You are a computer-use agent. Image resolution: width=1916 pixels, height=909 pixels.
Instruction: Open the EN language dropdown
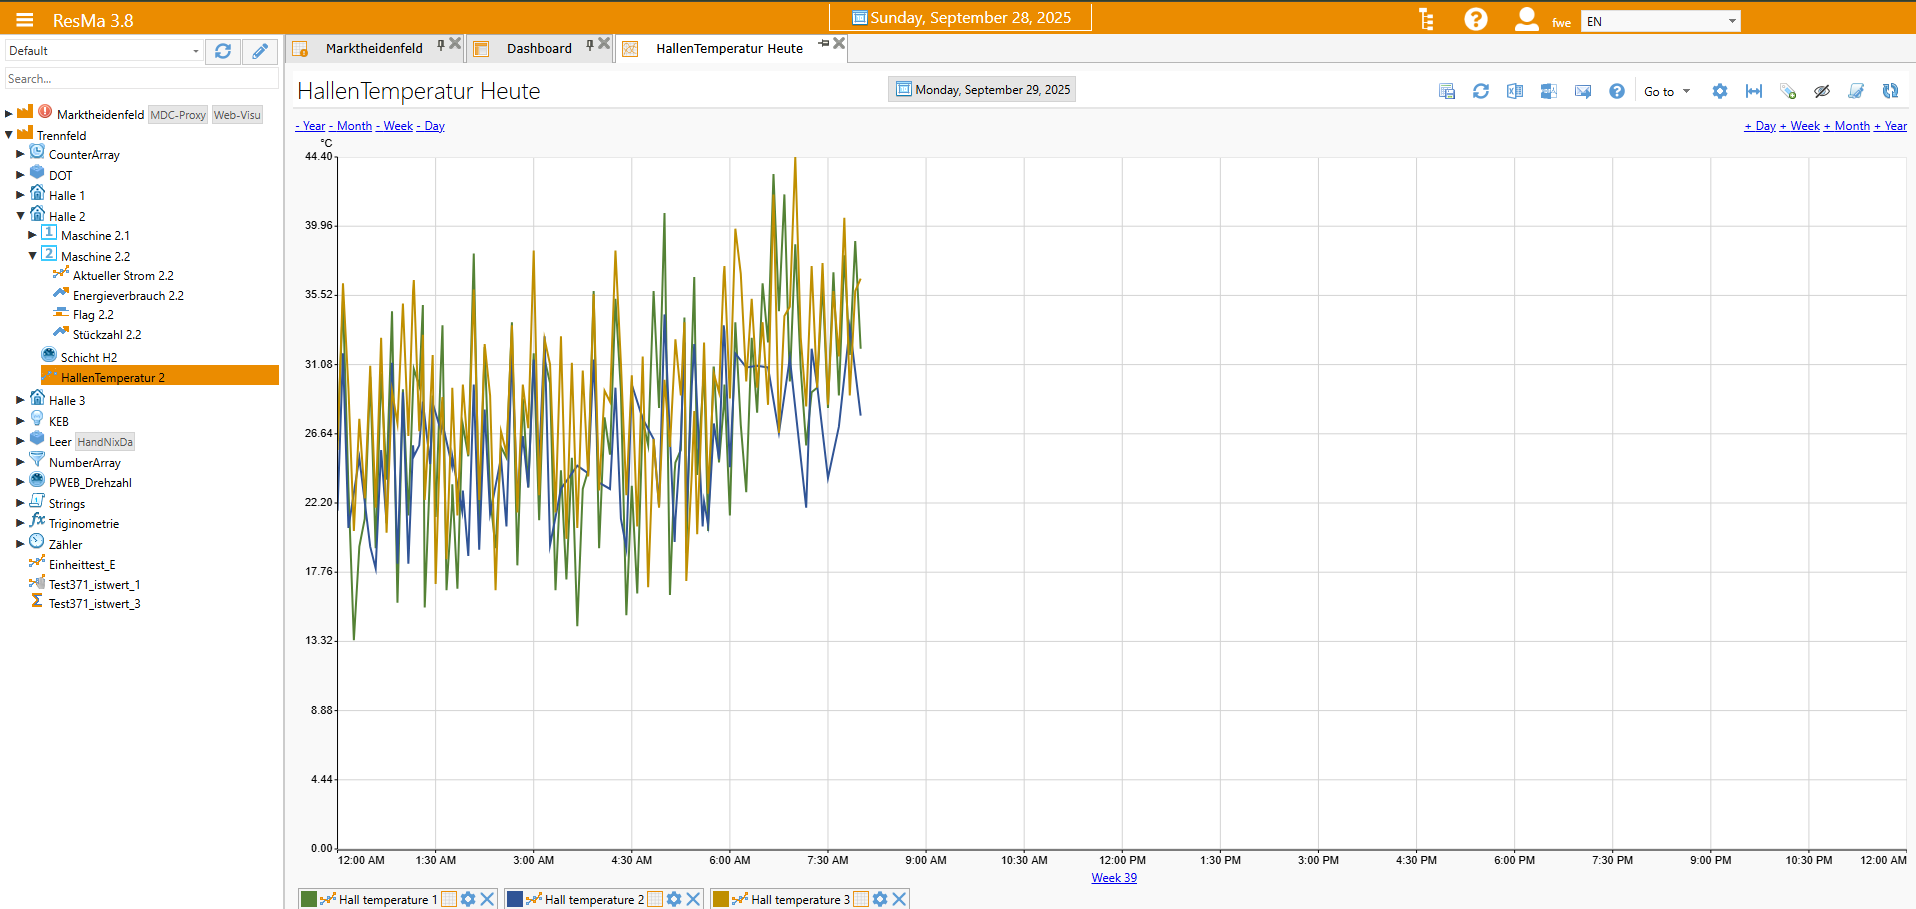point(1660,21)
